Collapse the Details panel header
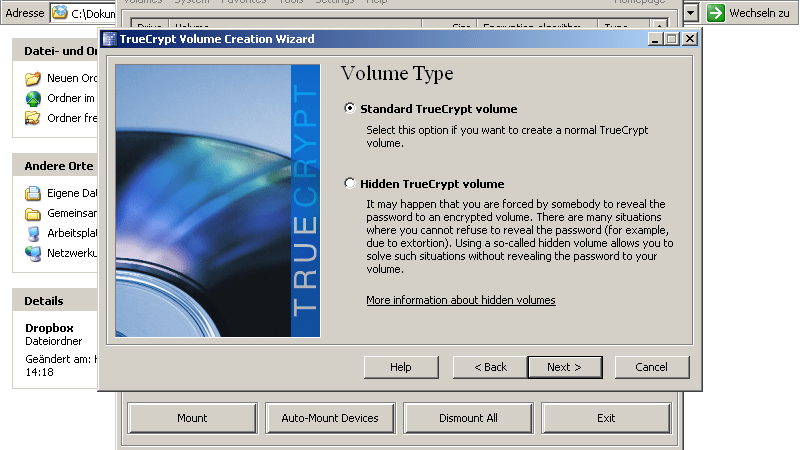Viewport: 800px width, 450px height. 55,301
